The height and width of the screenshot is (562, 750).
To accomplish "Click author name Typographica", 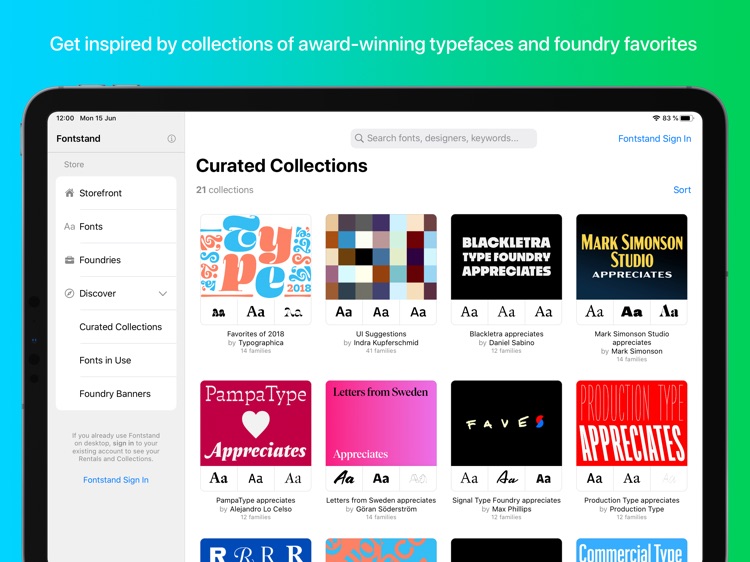I will pos(261,343).
